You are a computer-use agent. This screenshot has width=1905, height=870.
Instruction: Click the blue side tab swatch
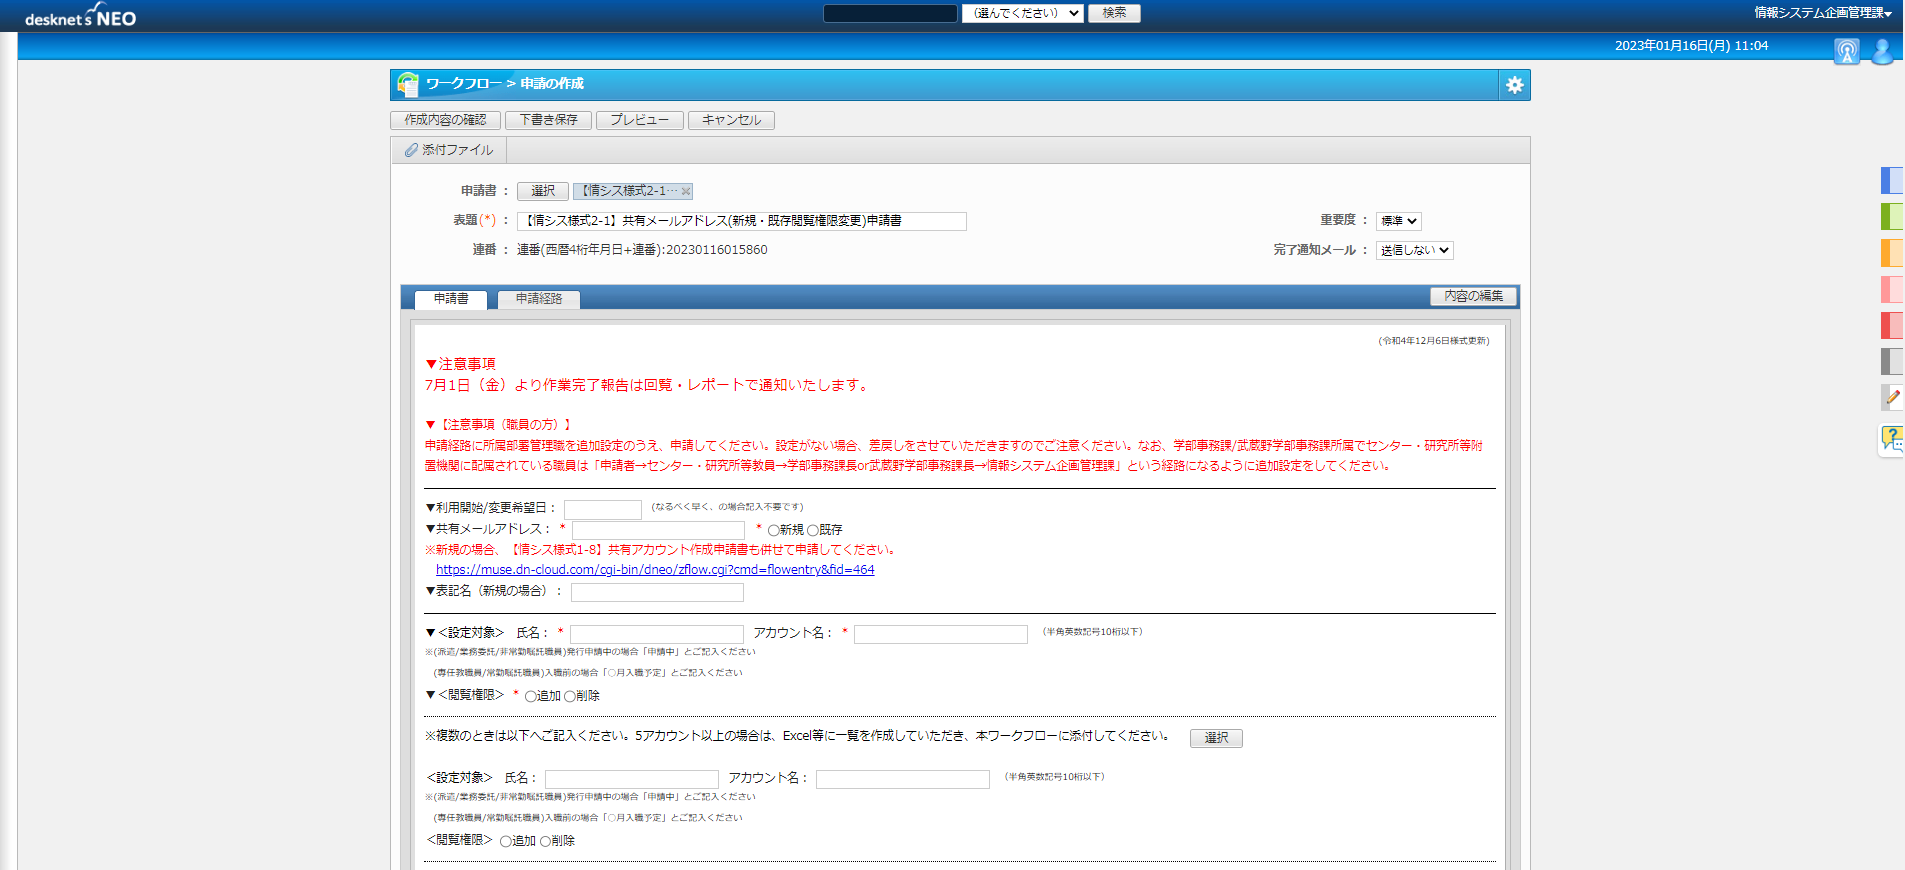click(1892, 180)
